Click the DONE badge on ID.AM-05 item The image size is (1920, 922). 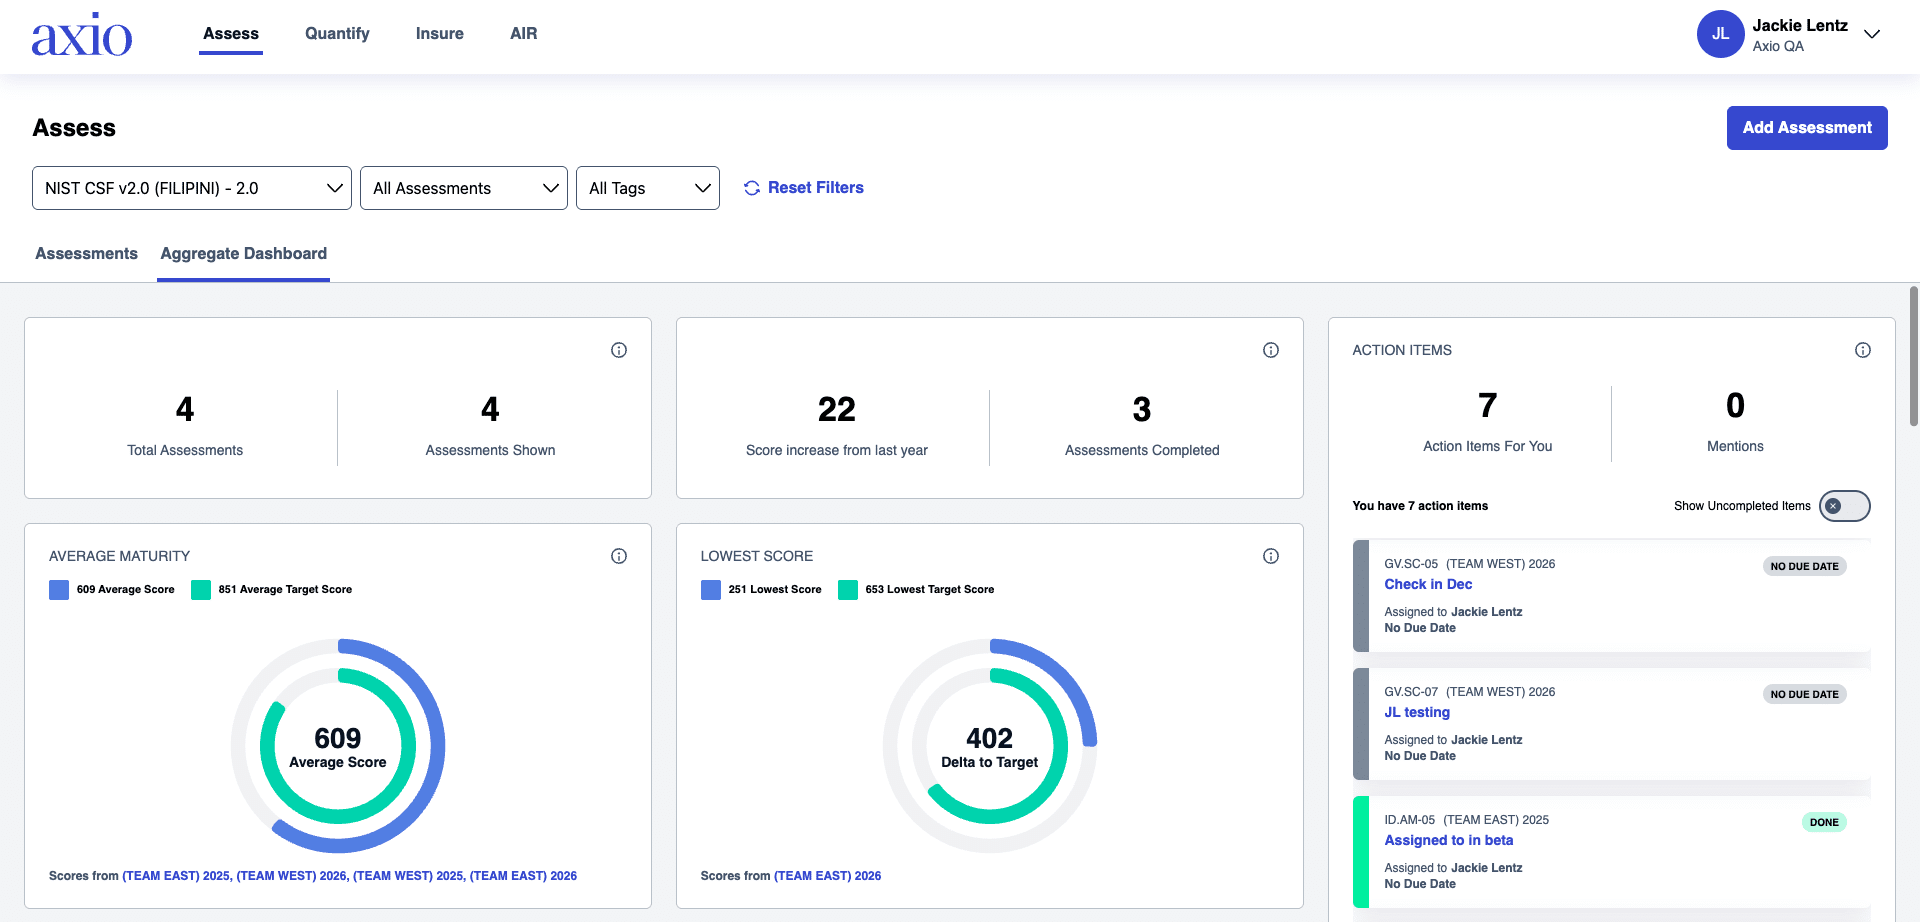[x=1824, y=822]
